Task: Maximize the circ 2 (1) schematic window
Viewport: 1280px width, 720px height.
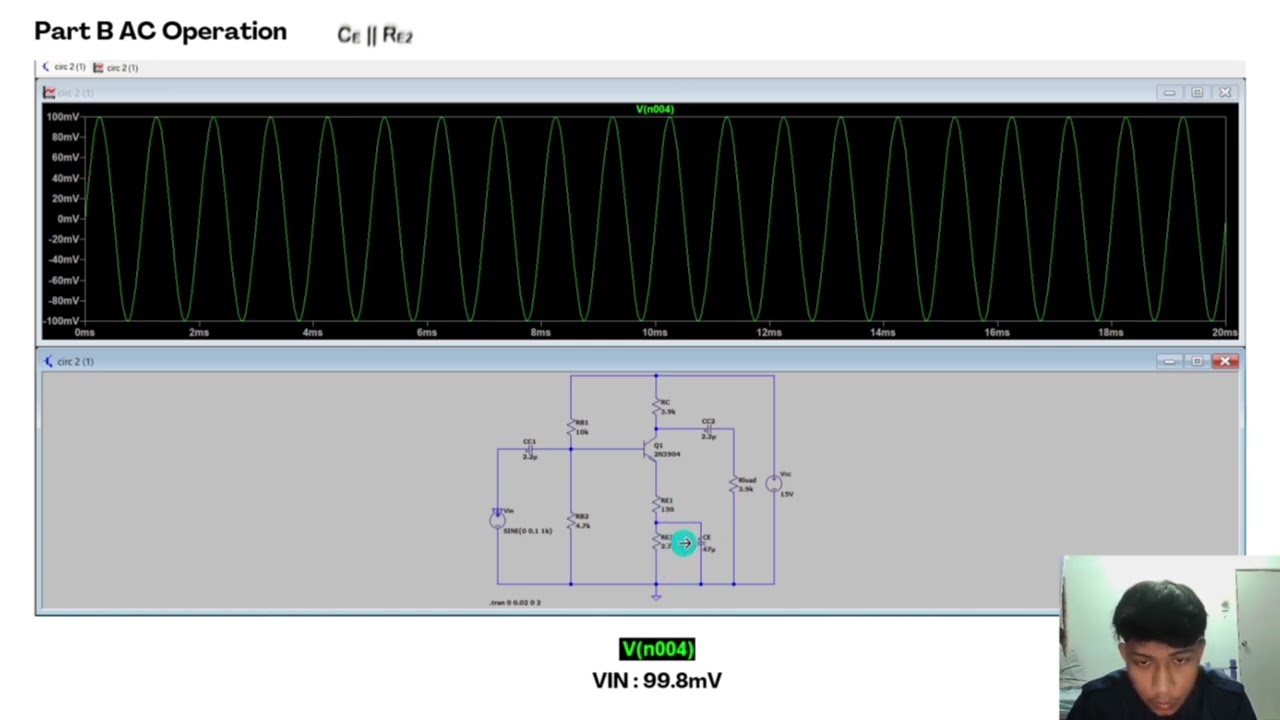Action: 1197,361
